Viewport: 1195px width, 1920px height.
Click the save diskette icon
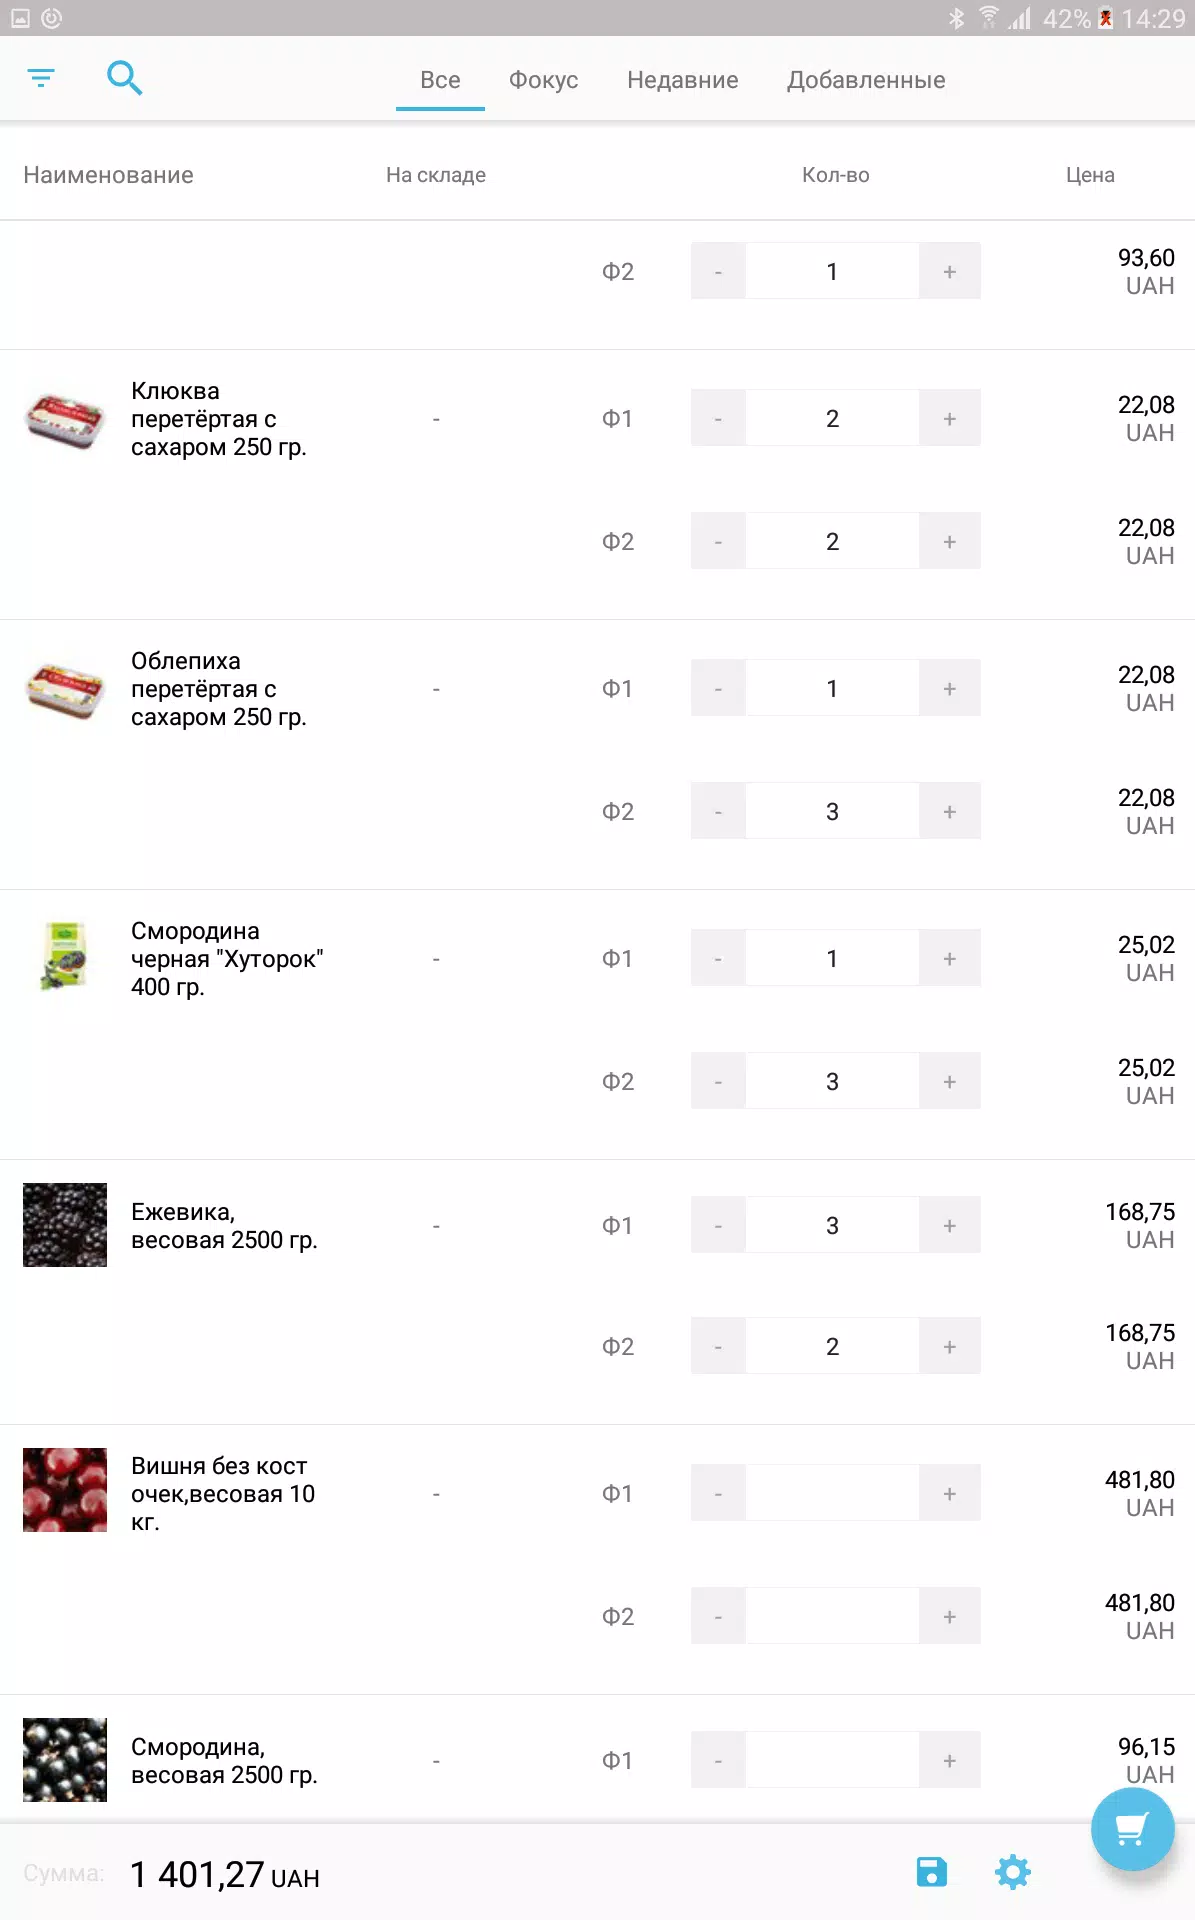(x=931, y=1871)
